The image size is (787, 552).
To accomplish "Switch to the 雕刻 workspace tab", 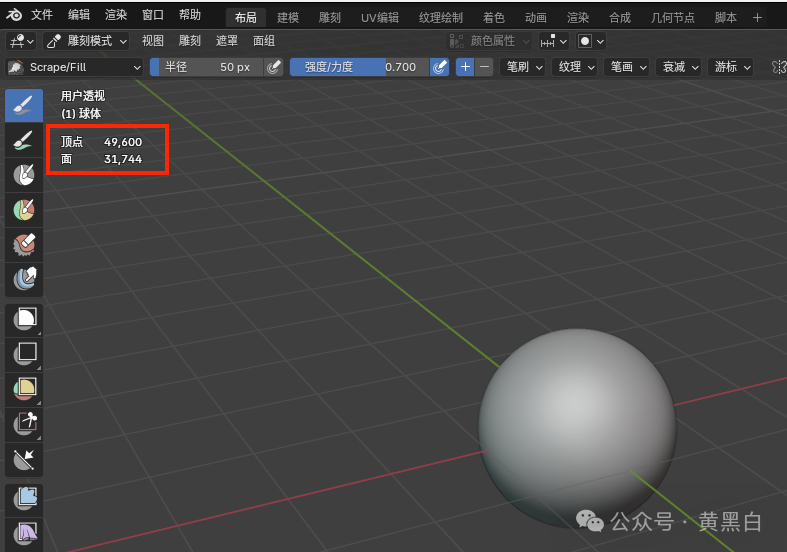I will [x=330, y=18].
